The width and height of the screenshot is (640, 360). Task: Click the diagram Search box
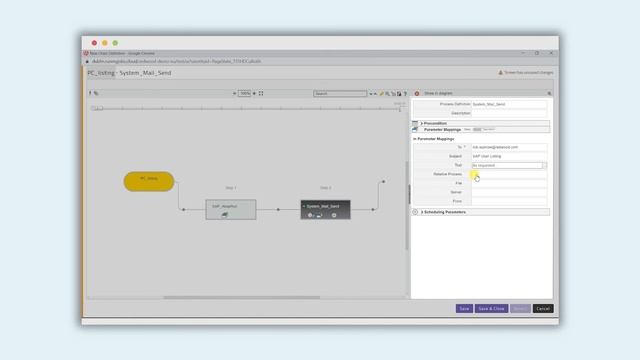click(340, 93)
